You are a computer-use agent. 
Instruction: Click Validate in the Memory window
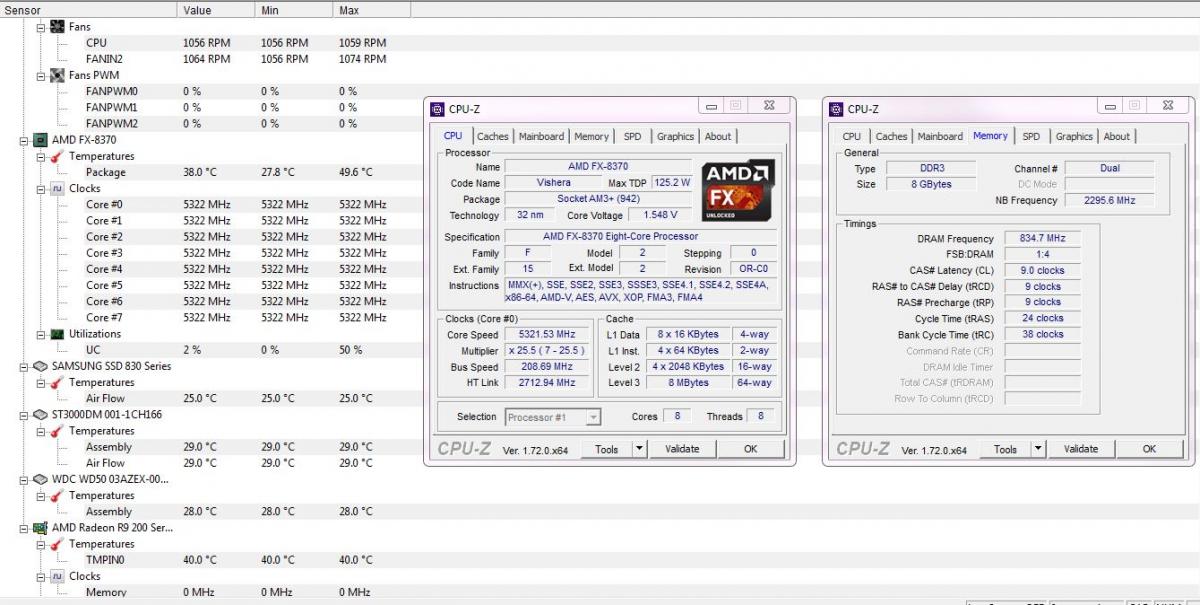click(x=1081, y=449)
